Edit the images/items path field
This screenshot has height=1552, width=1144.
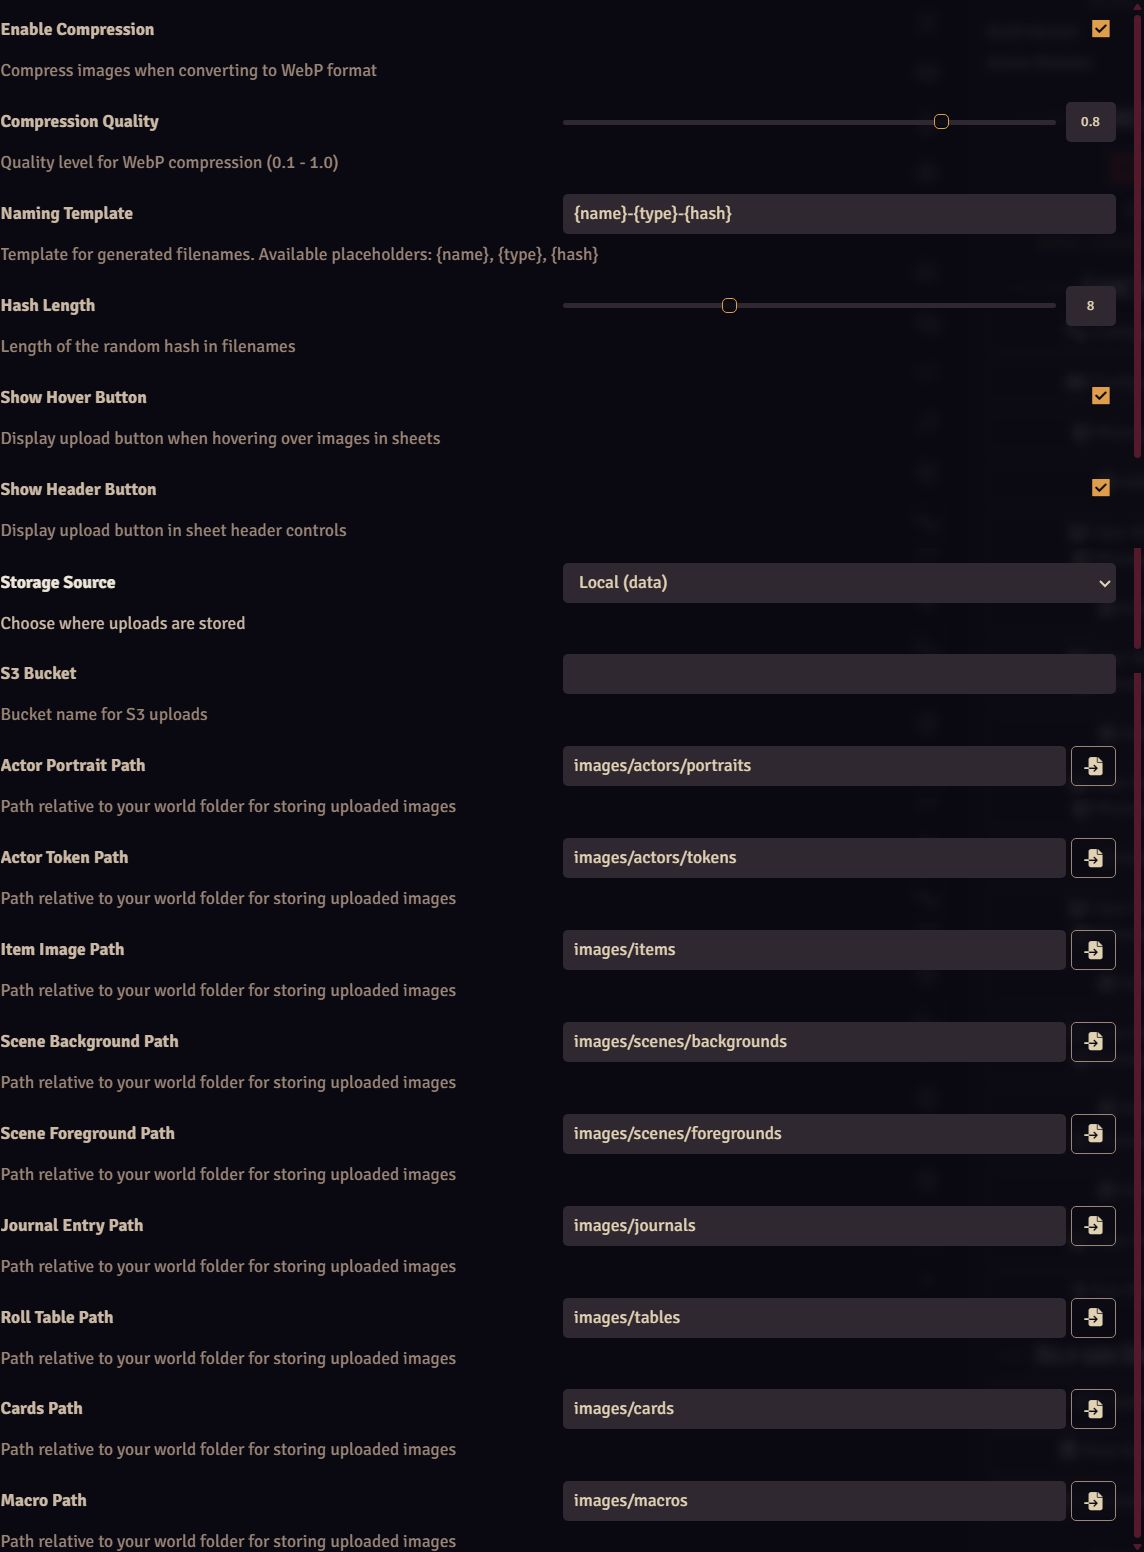click(814, 950)
